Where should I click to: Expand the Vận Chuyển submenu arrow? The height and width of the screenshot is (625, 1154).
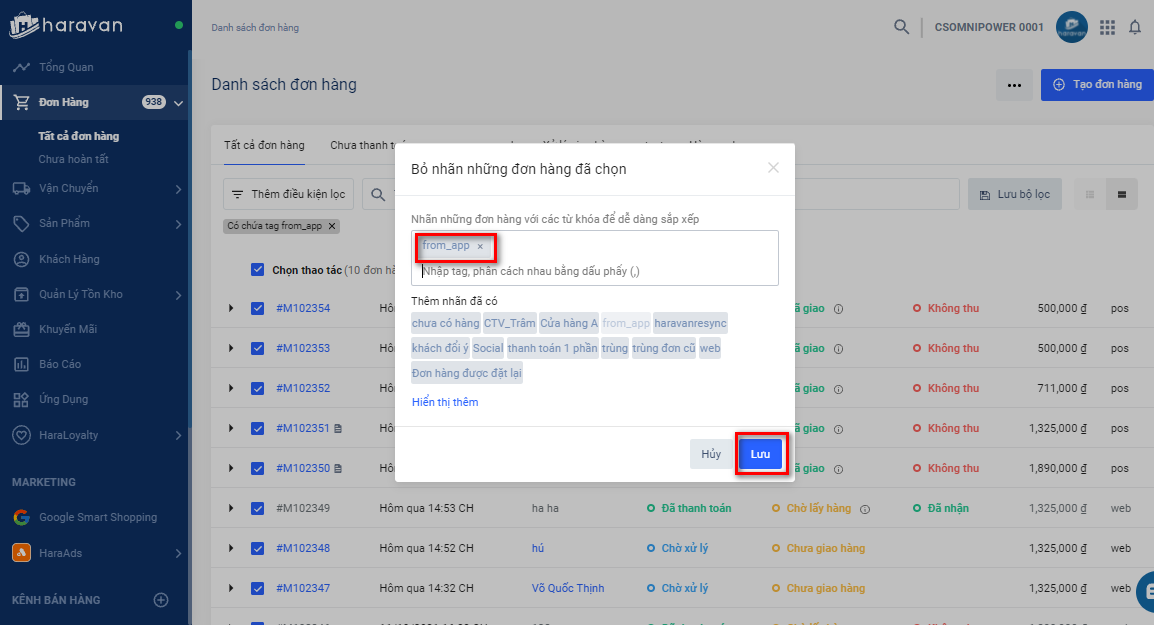(x=178, y=189)
